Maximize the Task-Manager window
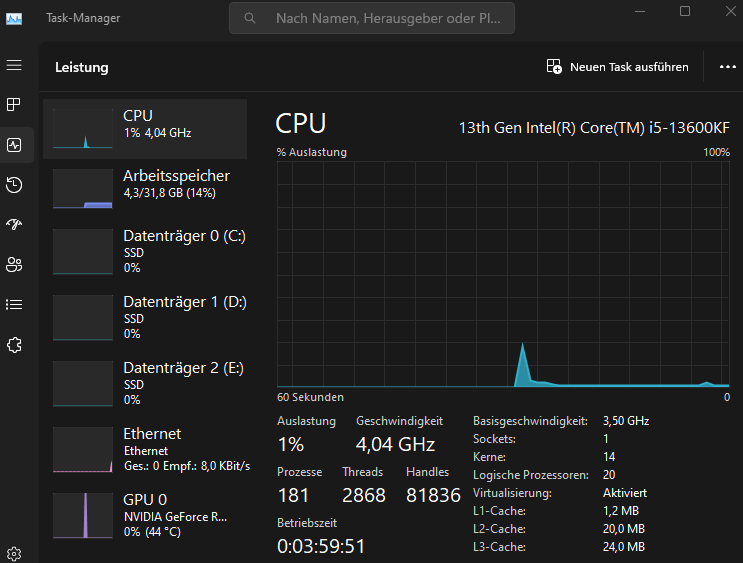The image size is (743, 563). [685, 11]
